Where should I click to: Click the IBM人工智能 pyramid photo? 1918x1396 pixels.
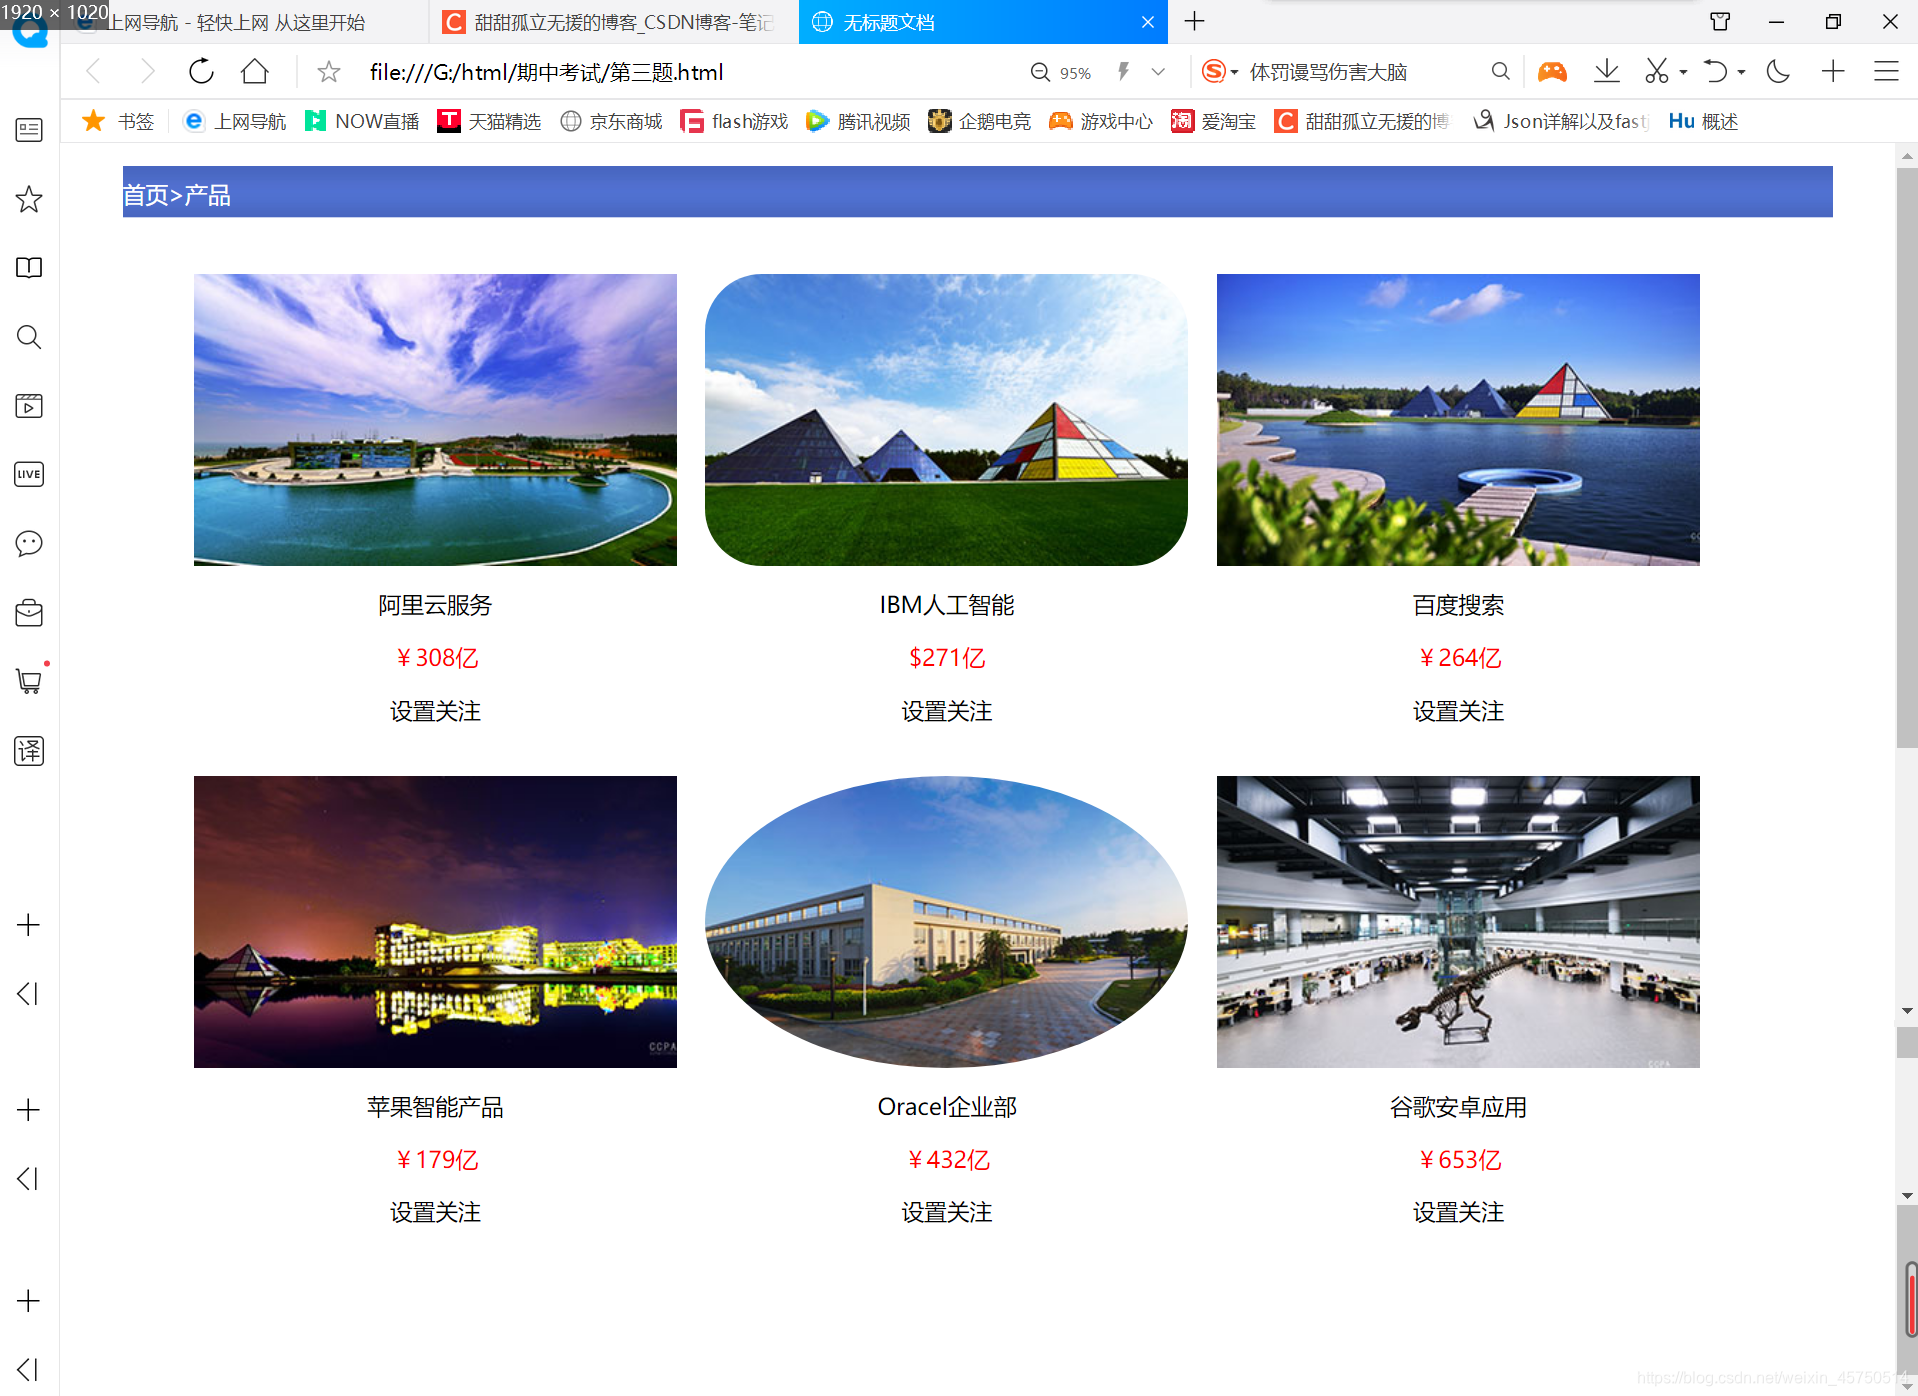point(946,420)
